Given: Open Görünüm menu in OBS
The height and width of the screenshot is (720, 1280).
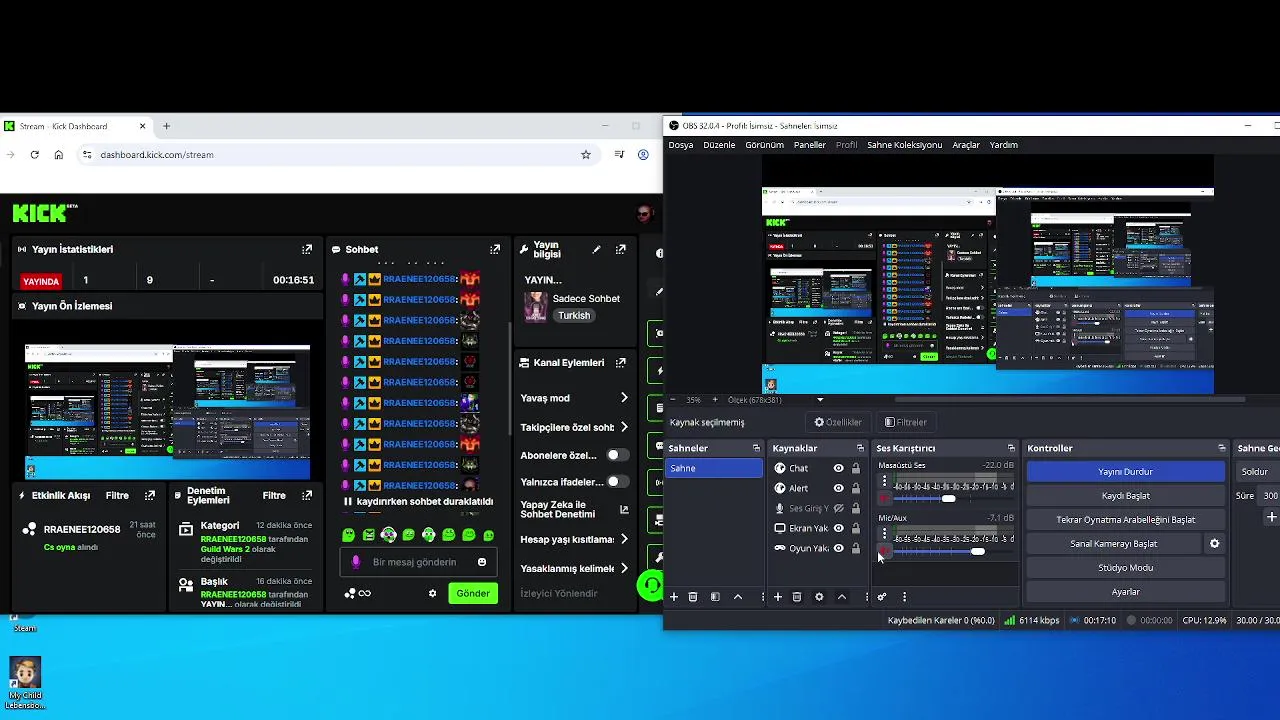Looking at the screenshot, I should [764, 145].
